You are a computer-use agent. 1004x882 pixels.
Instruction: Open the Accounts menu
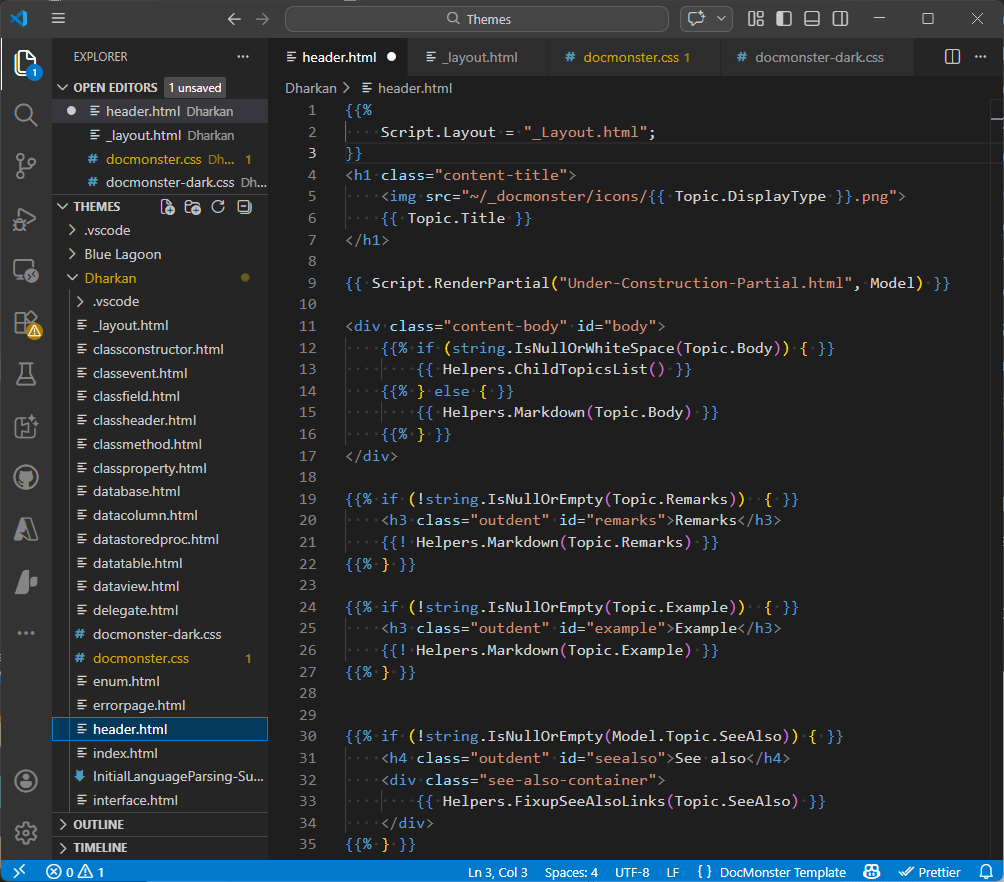tap(26, 781)
